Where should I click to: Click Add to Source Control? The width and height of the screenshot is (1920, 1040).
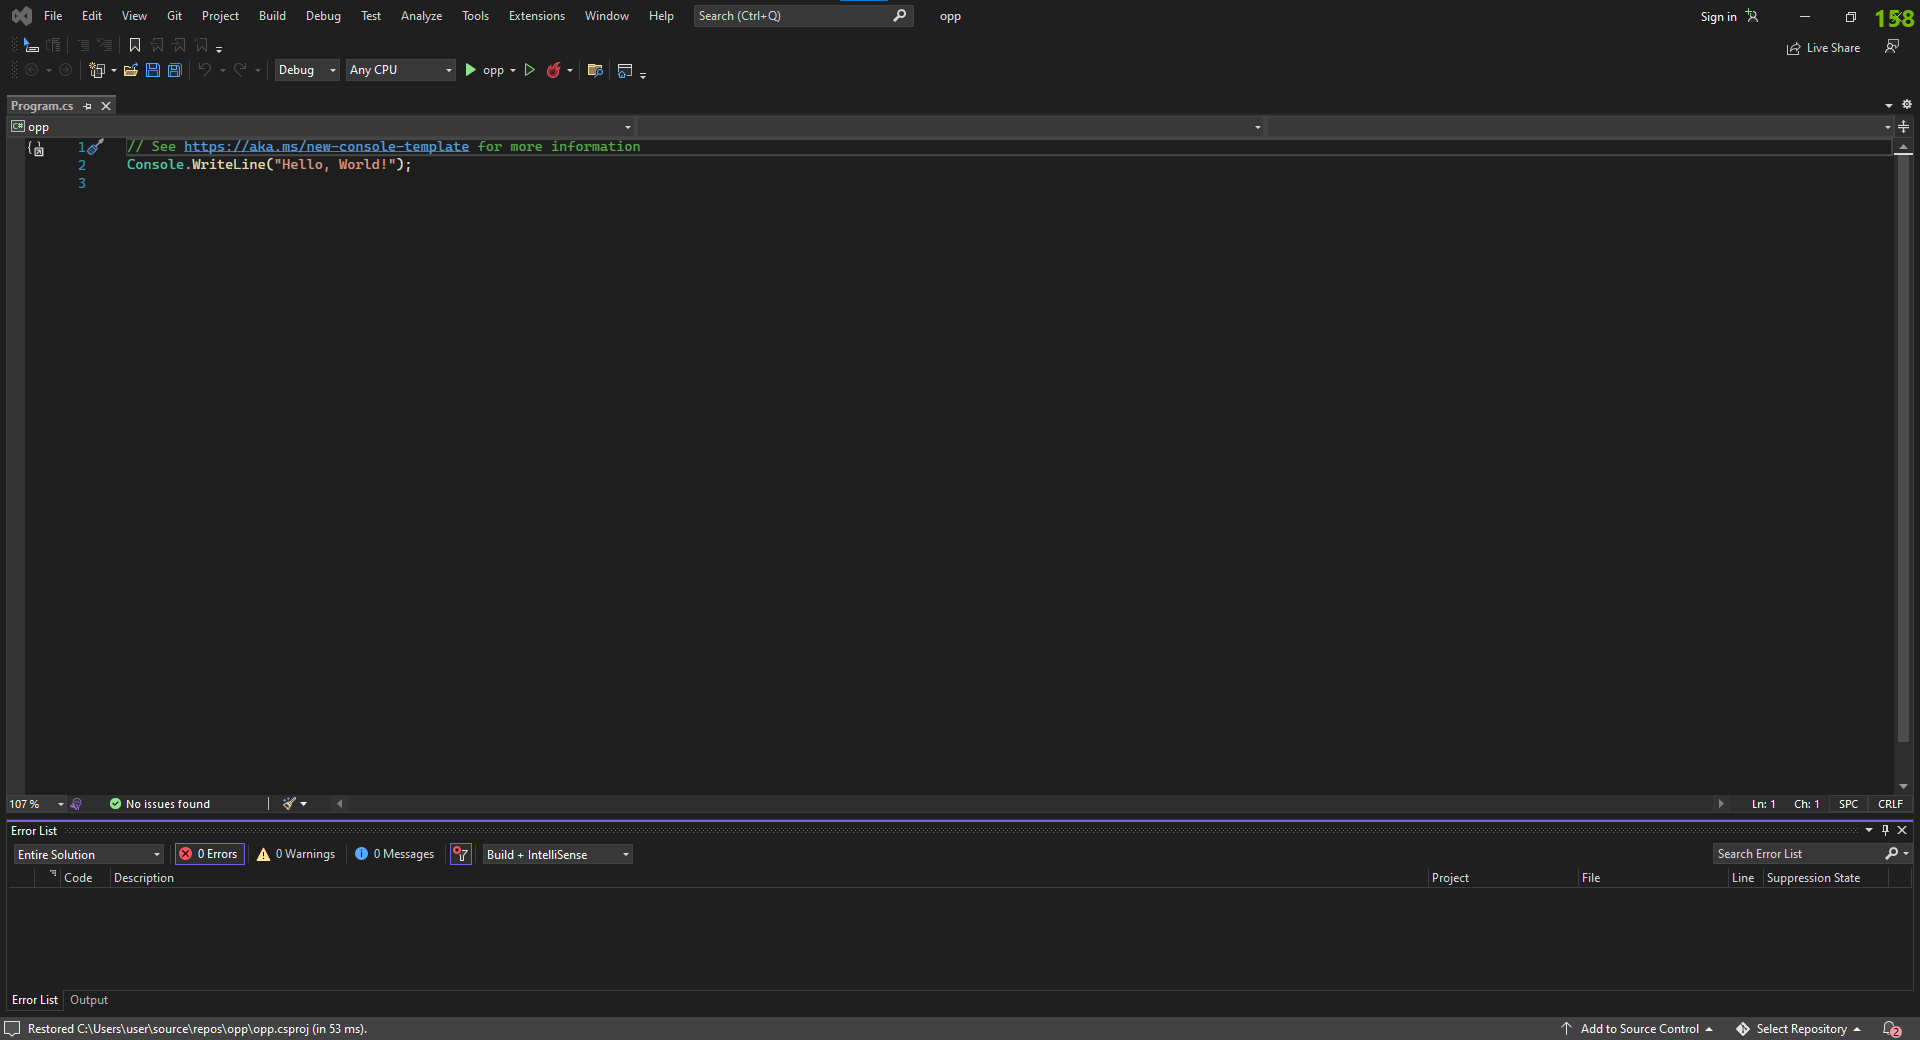tap(1638, 1029)
